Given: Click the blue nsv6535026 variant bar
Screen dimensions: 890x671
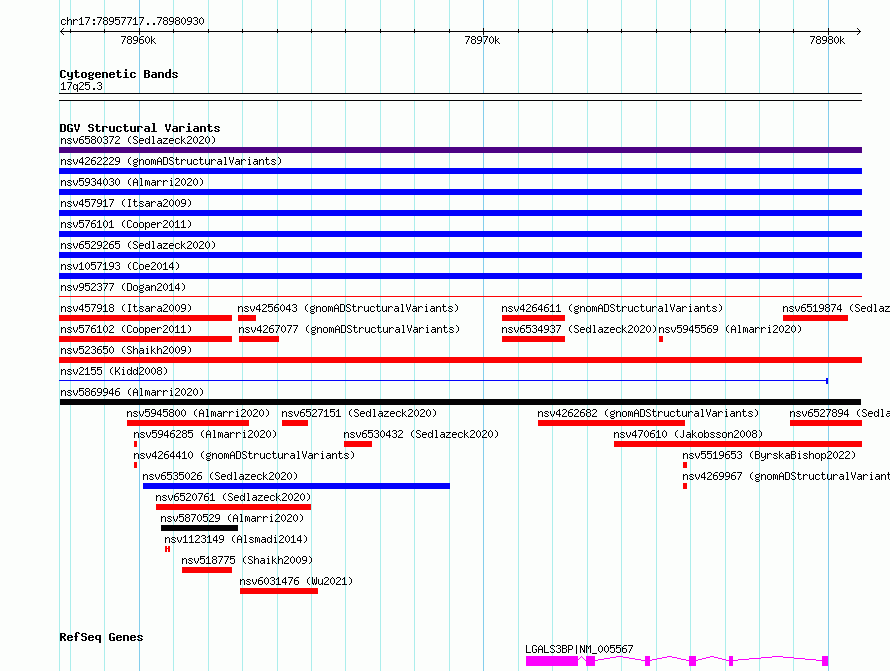Looking at the screenshot, I should pyautogui.click(x=296, y=486).
